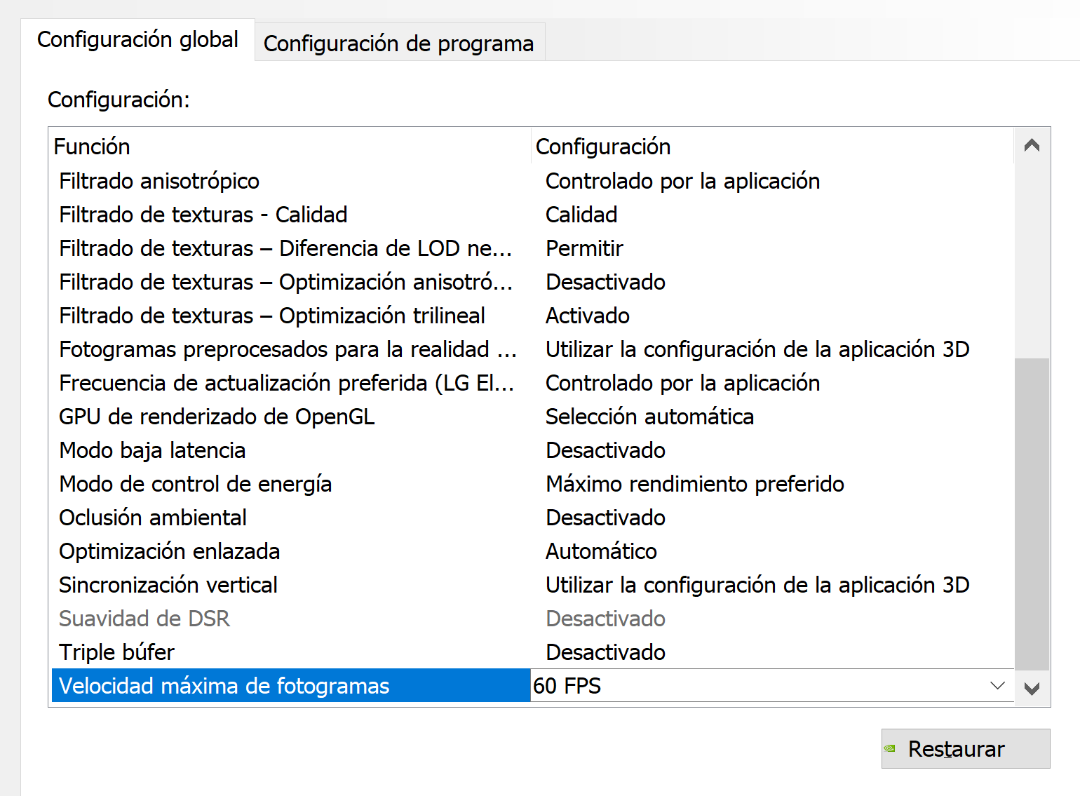Switch to Configuración de programa tab
Screen dimensions: 1080x796
(x=398, y=44)
